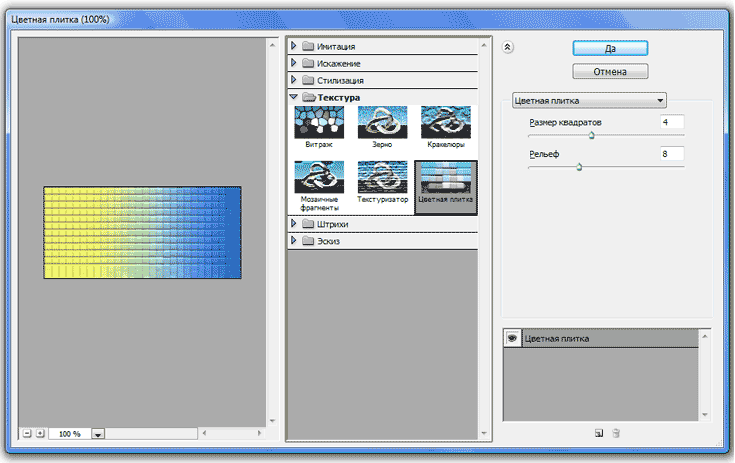The image size is (735, 463).
Task: Expand the Имитация filter folder
Action: coord(294,46)
